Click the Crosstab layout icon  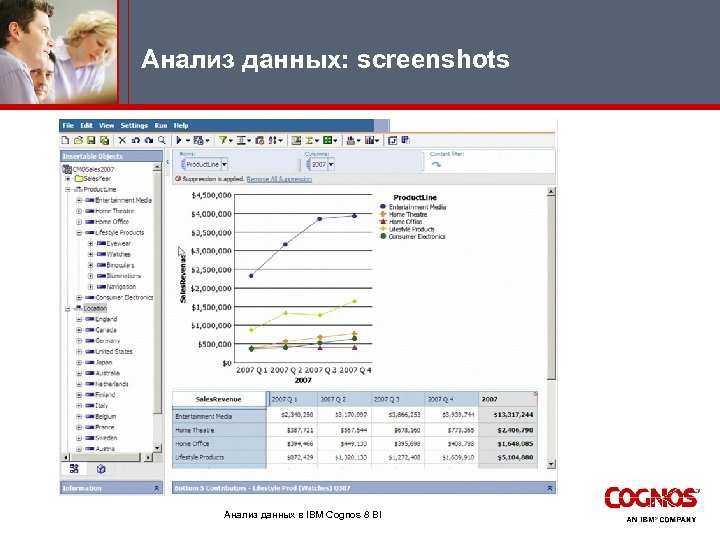(x=370, y=140)
